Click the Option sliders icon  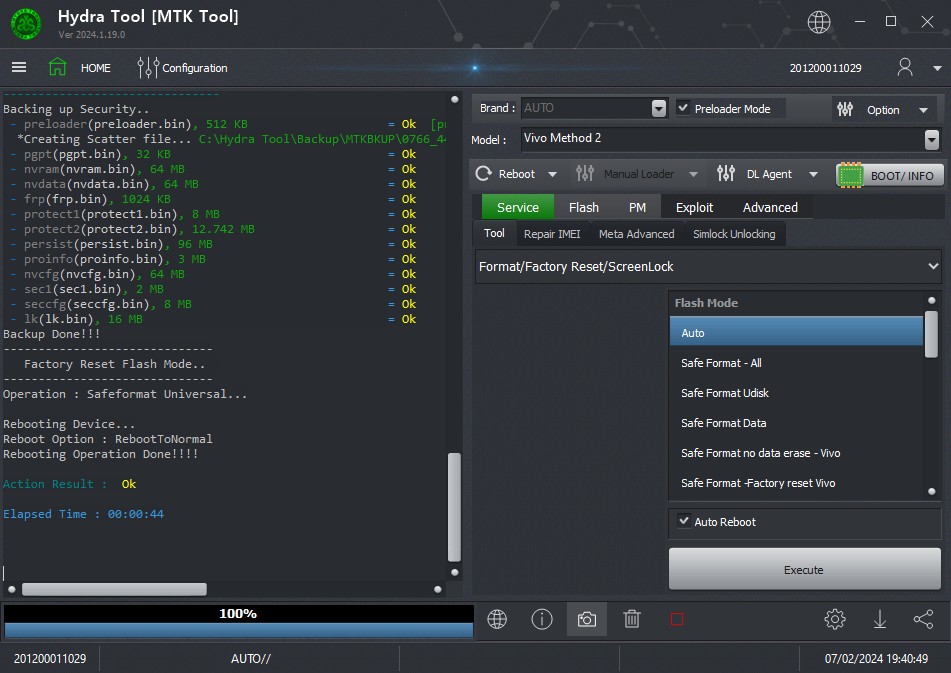tap(845, 110)
